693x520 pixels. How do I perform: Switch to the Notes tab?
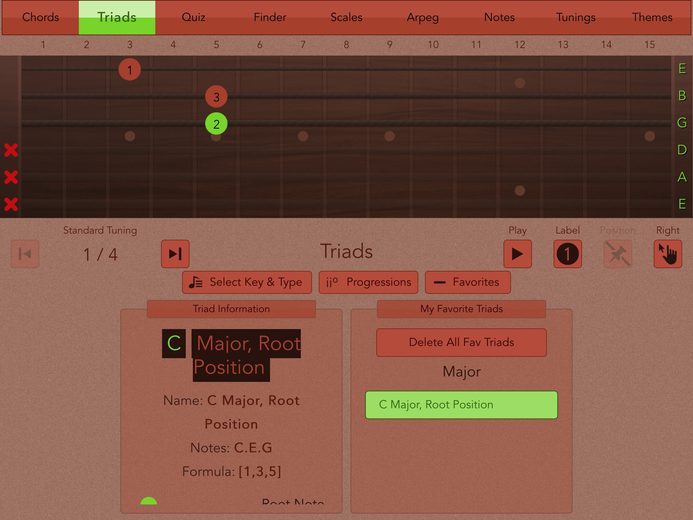(499, 17)
